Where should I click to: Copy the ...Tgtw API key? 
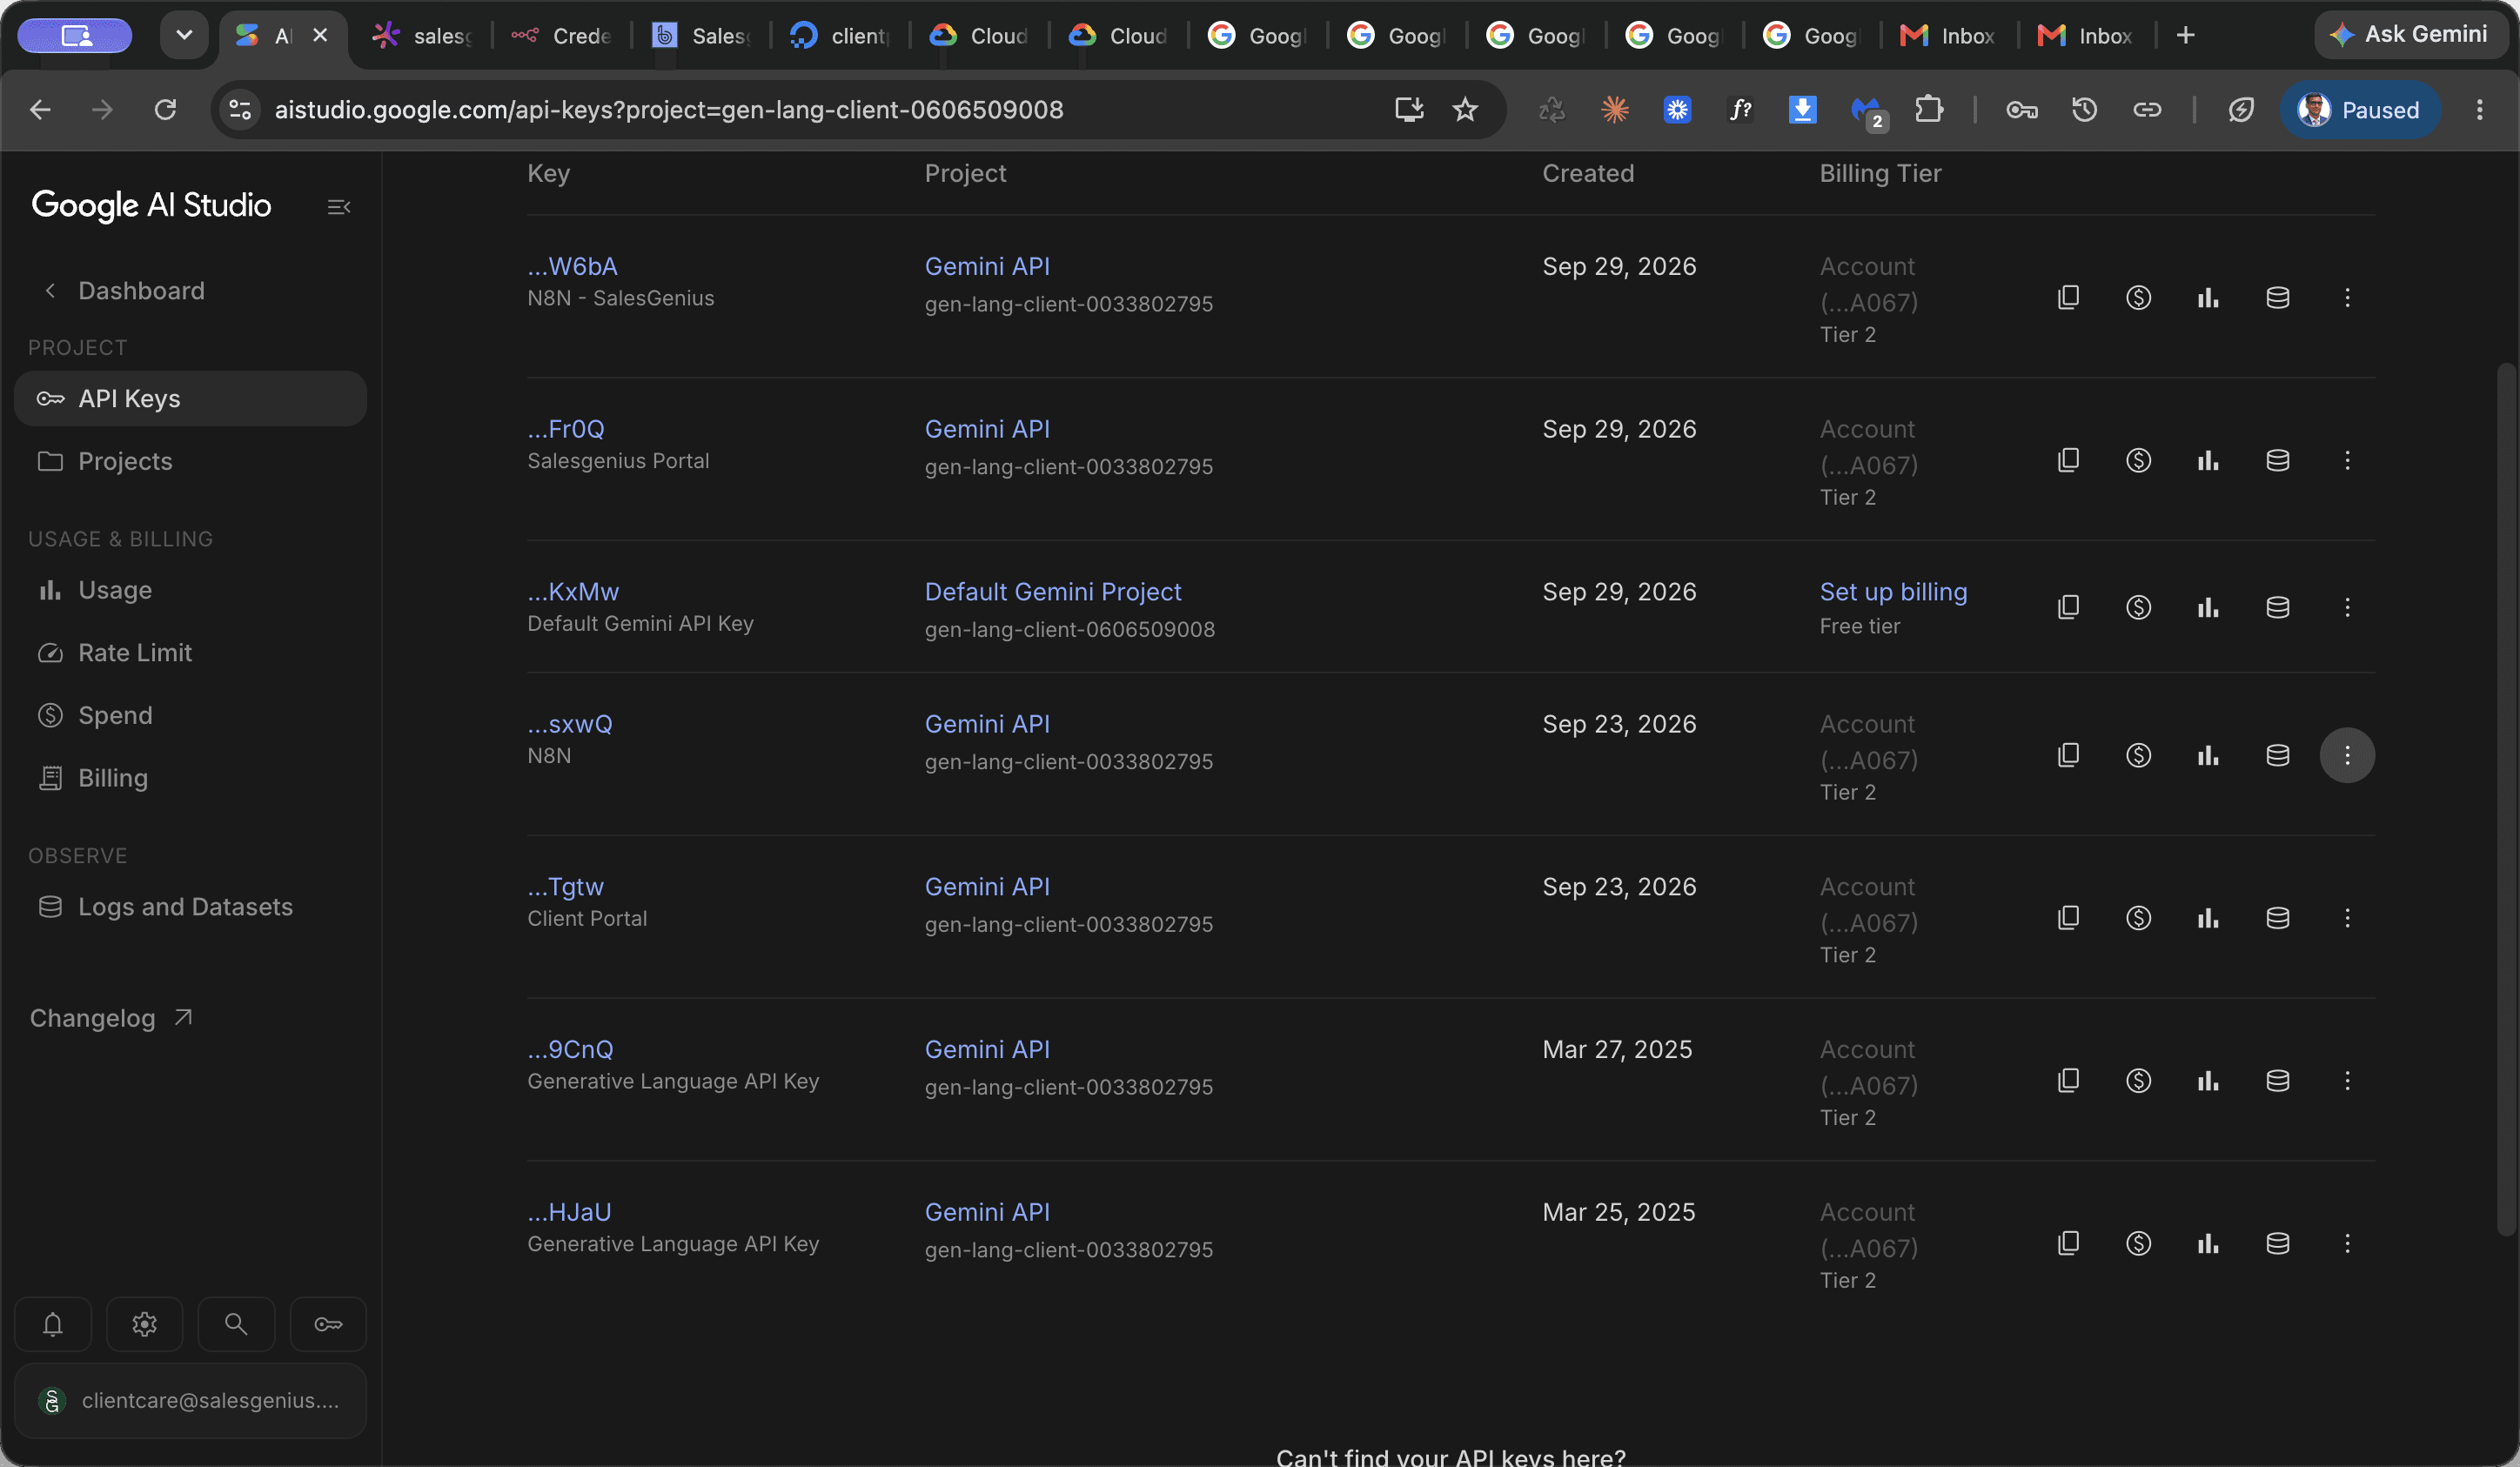click(x=2068, y=918)
